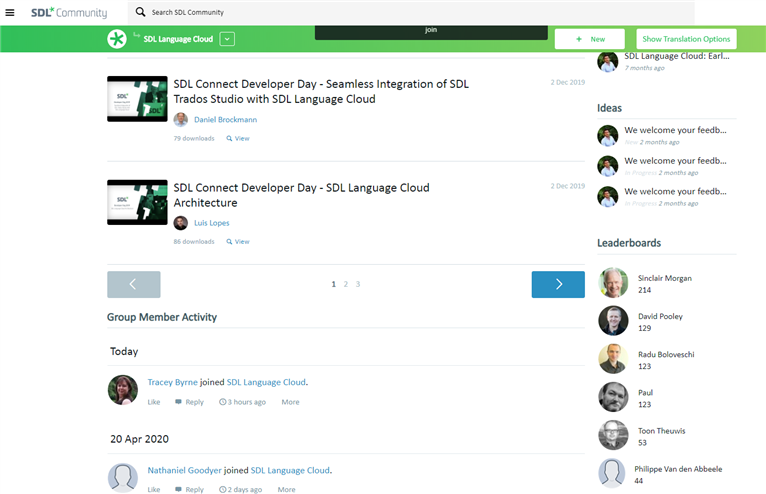This screenshot has height=494, width=766.
Task: View the Seamless Integration file
Action: [x=238, y=139]
